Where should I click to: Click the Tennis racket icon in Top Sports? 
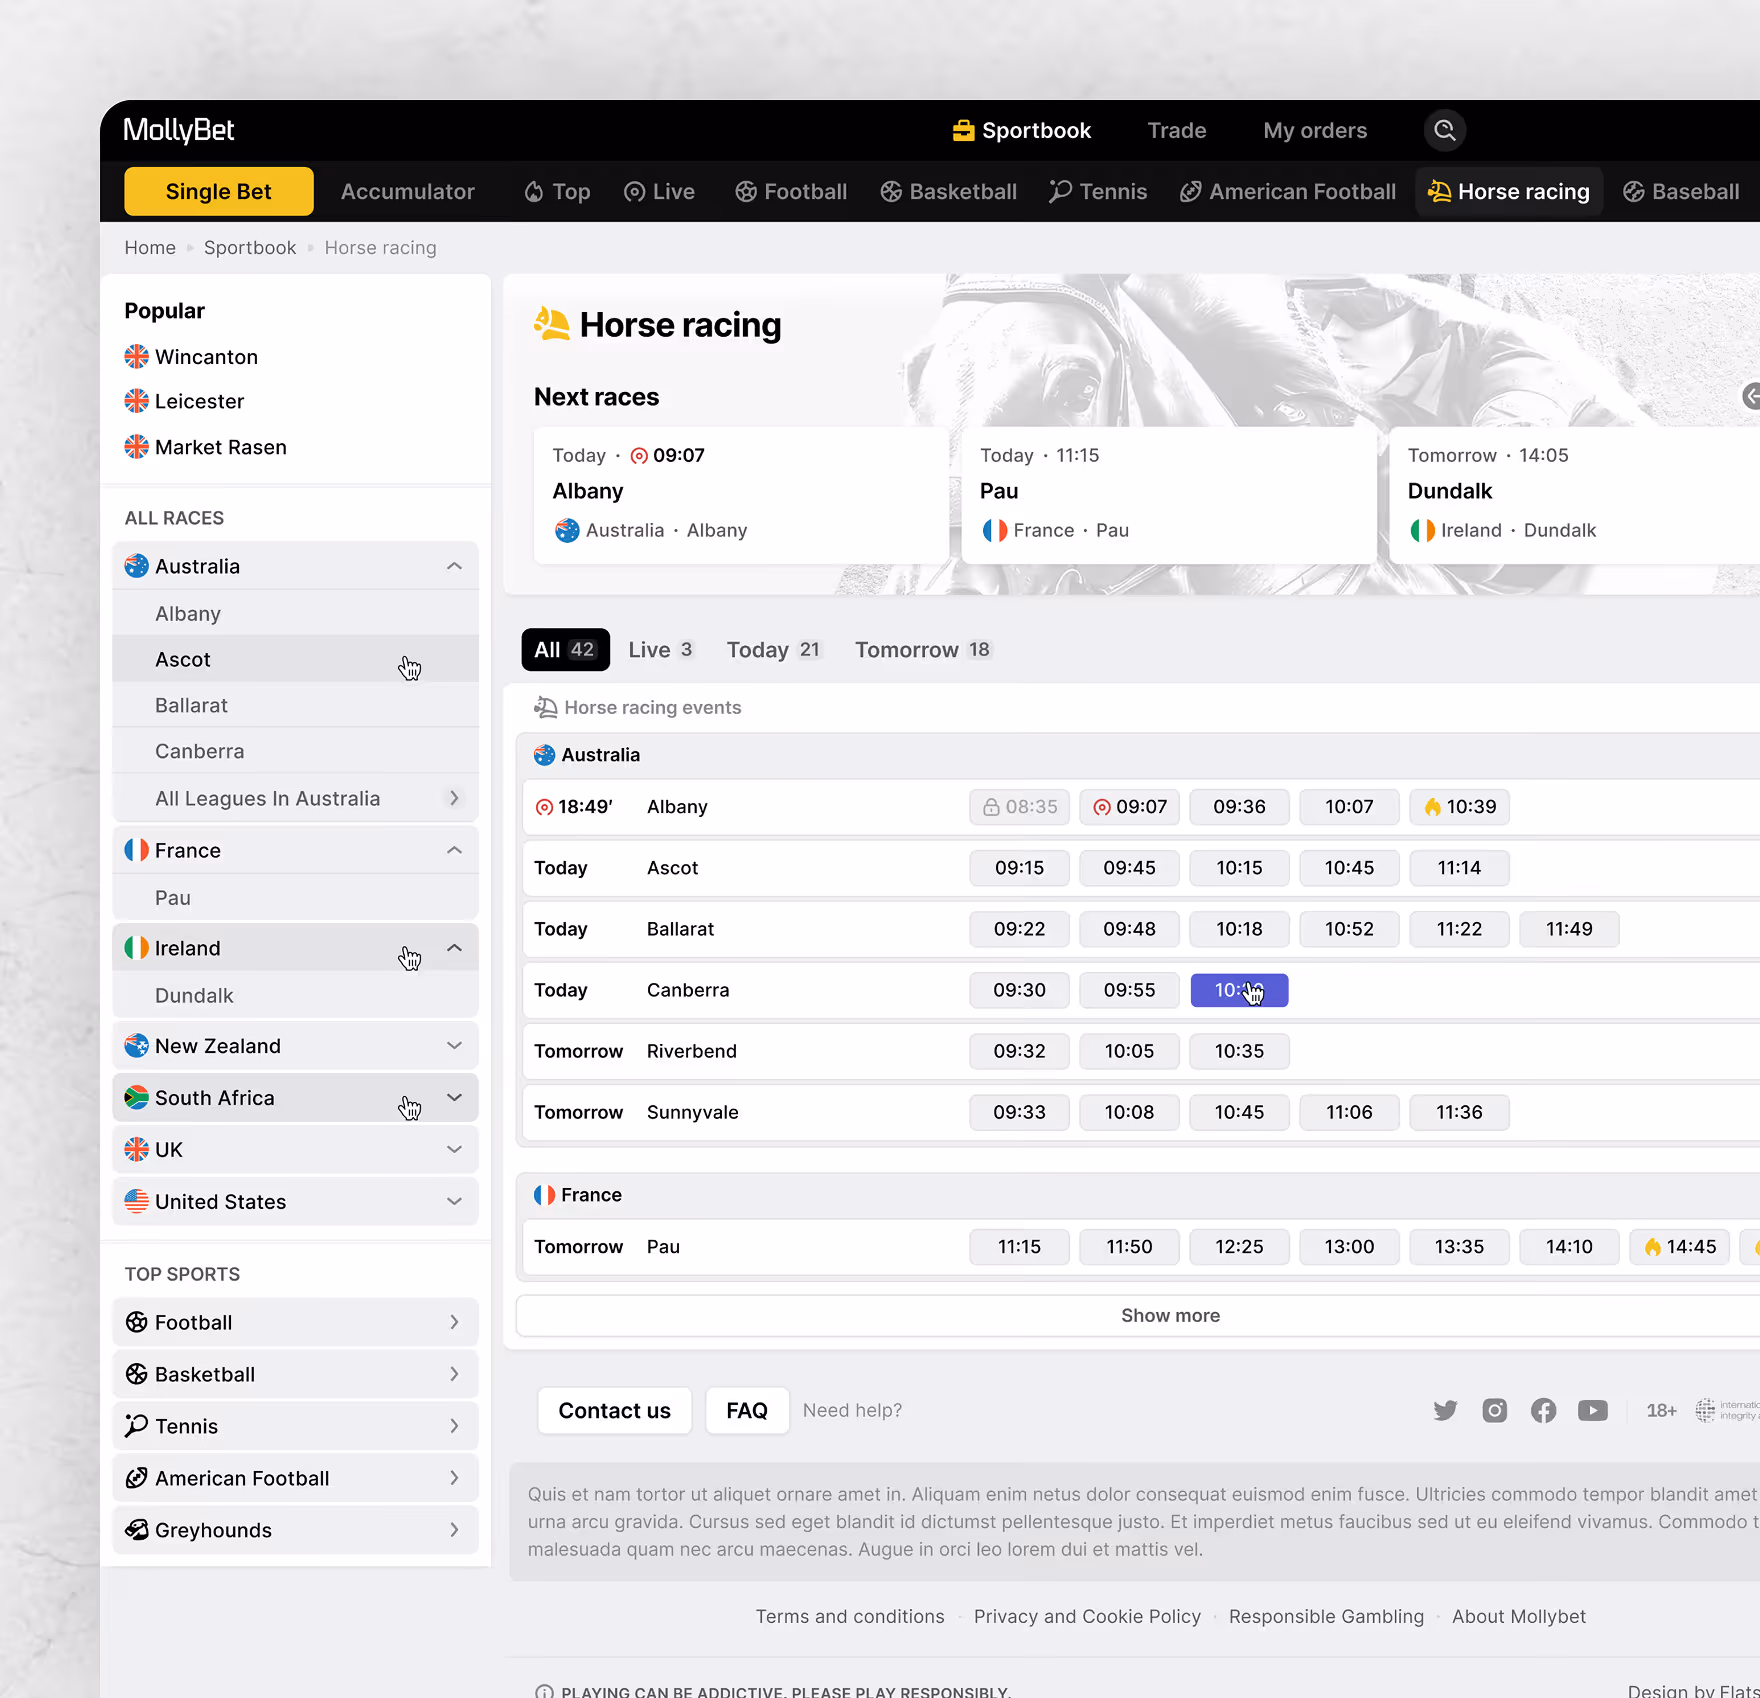point(137,1426)
